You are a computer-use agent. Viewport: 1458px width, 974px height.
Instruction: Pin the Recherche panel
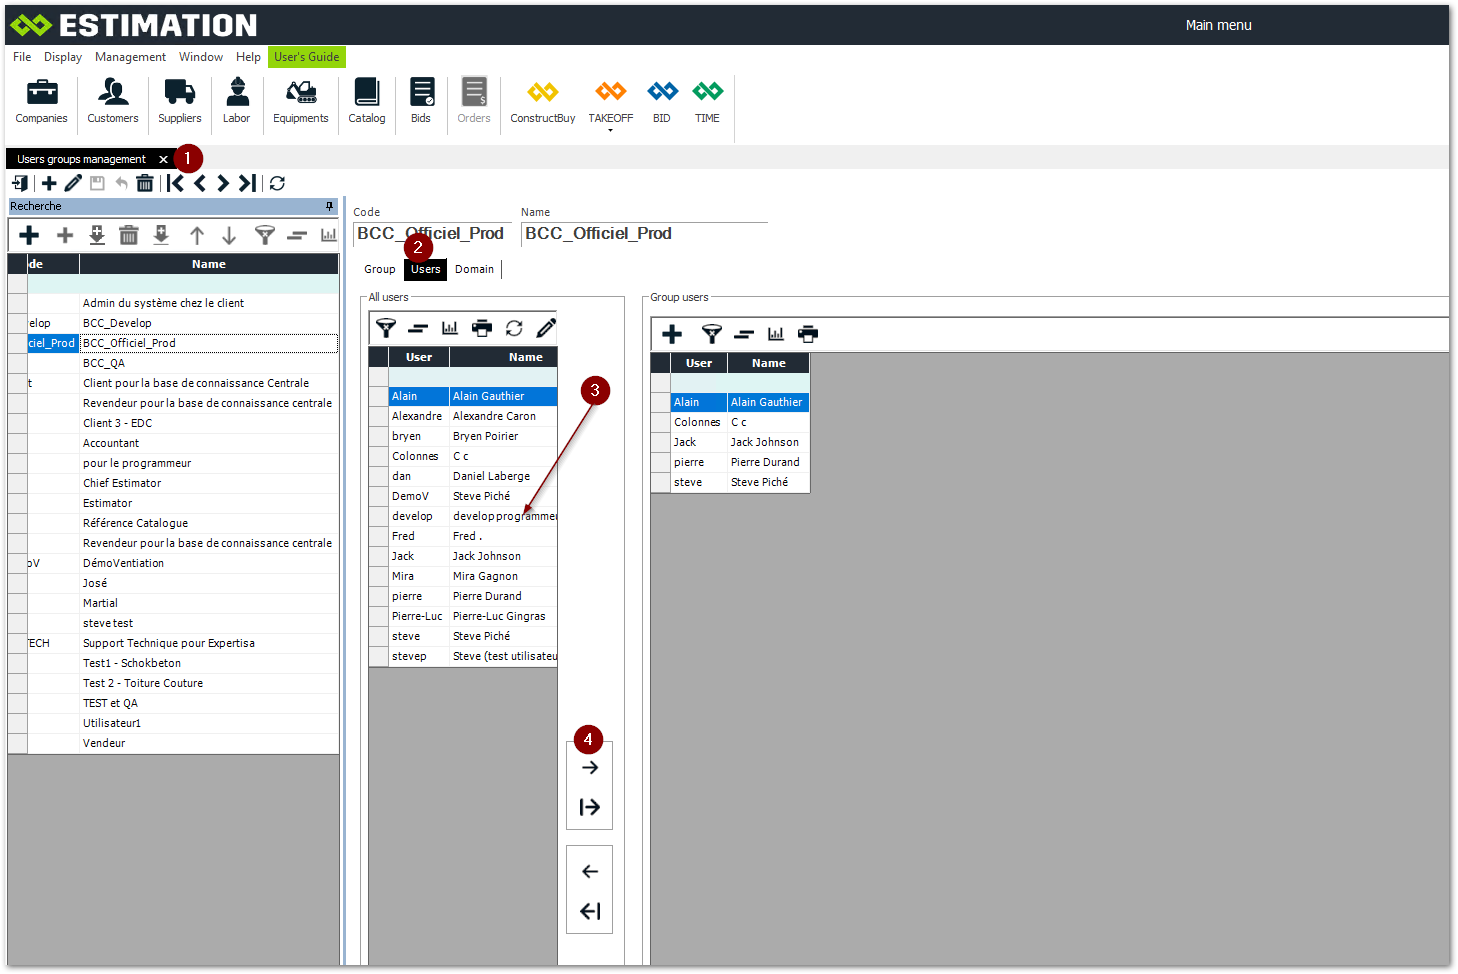(x=329, y=206)
